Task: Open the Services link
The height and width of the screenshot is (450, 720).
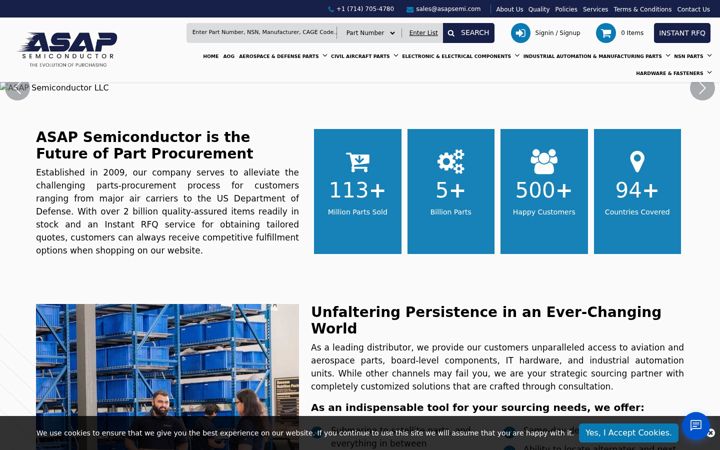Action: coord(595,9)
